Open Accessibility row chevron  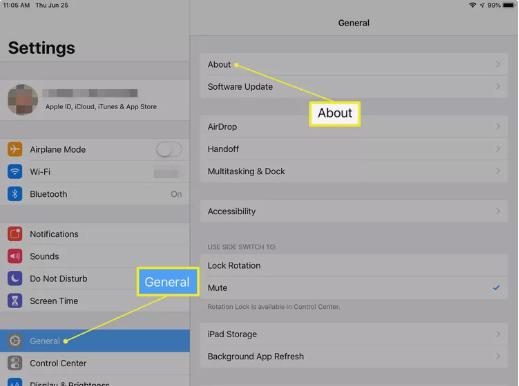click(498, 211)
